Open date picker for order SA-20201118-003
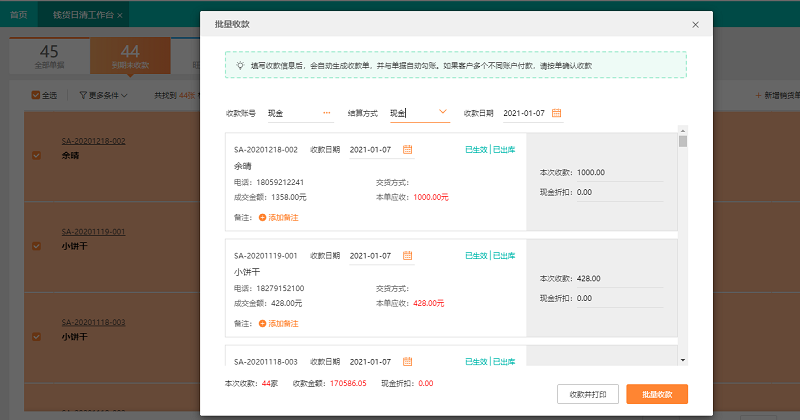Image resolution: width=800 pixels, height=420 pixels. pyautogui.click(x=407, y=360)
